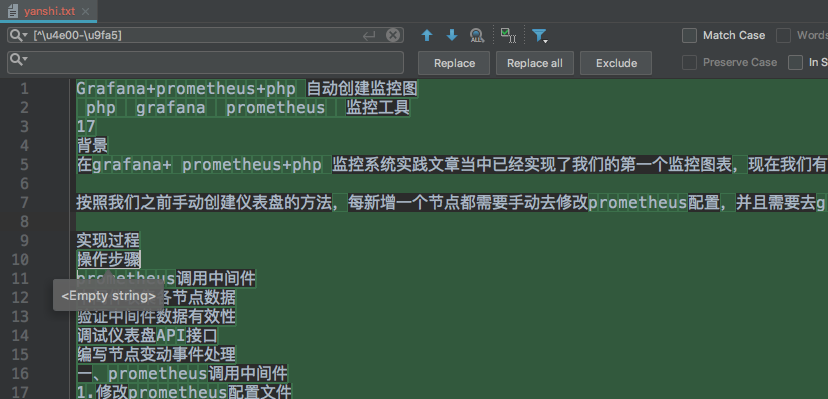Click the text 监控工具 on line 2

click(x=378, y=108)
